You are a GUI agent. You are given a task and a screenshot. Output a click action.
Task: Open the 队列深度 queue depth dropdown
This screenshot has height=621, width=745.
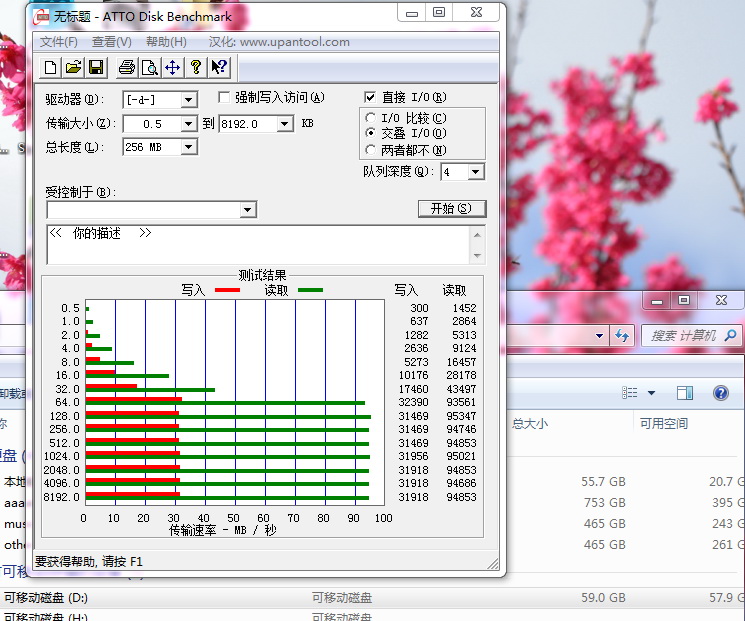click(x=476, y=172)
